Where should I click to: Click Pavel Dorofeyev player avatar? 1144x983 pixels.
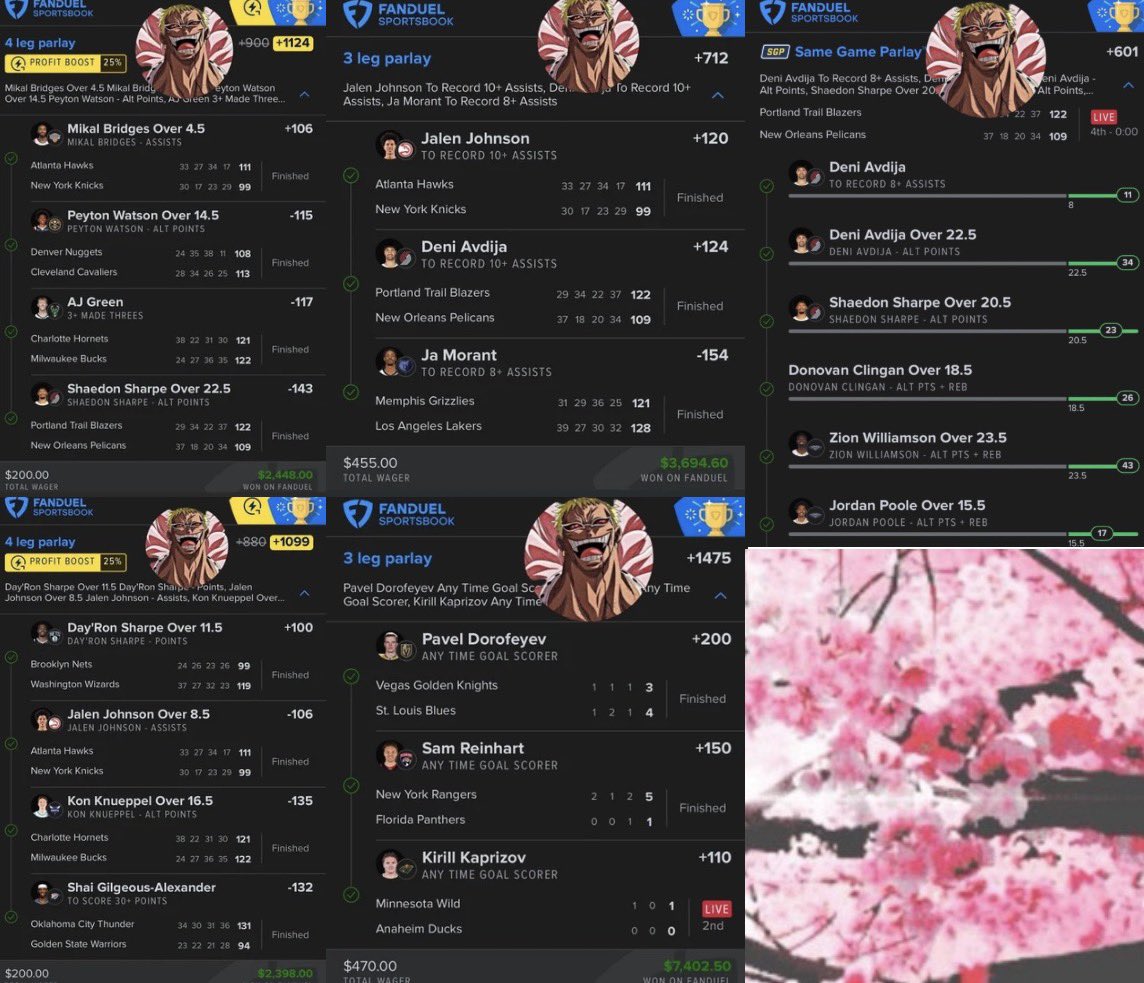point(395,646)
